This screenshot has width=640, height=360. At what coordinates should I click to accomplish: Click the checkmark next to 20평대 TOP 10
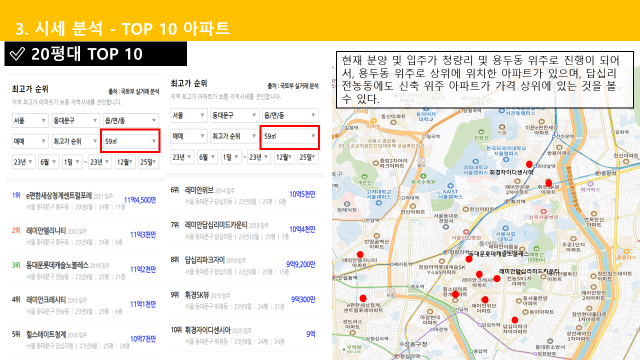(17, 54)
